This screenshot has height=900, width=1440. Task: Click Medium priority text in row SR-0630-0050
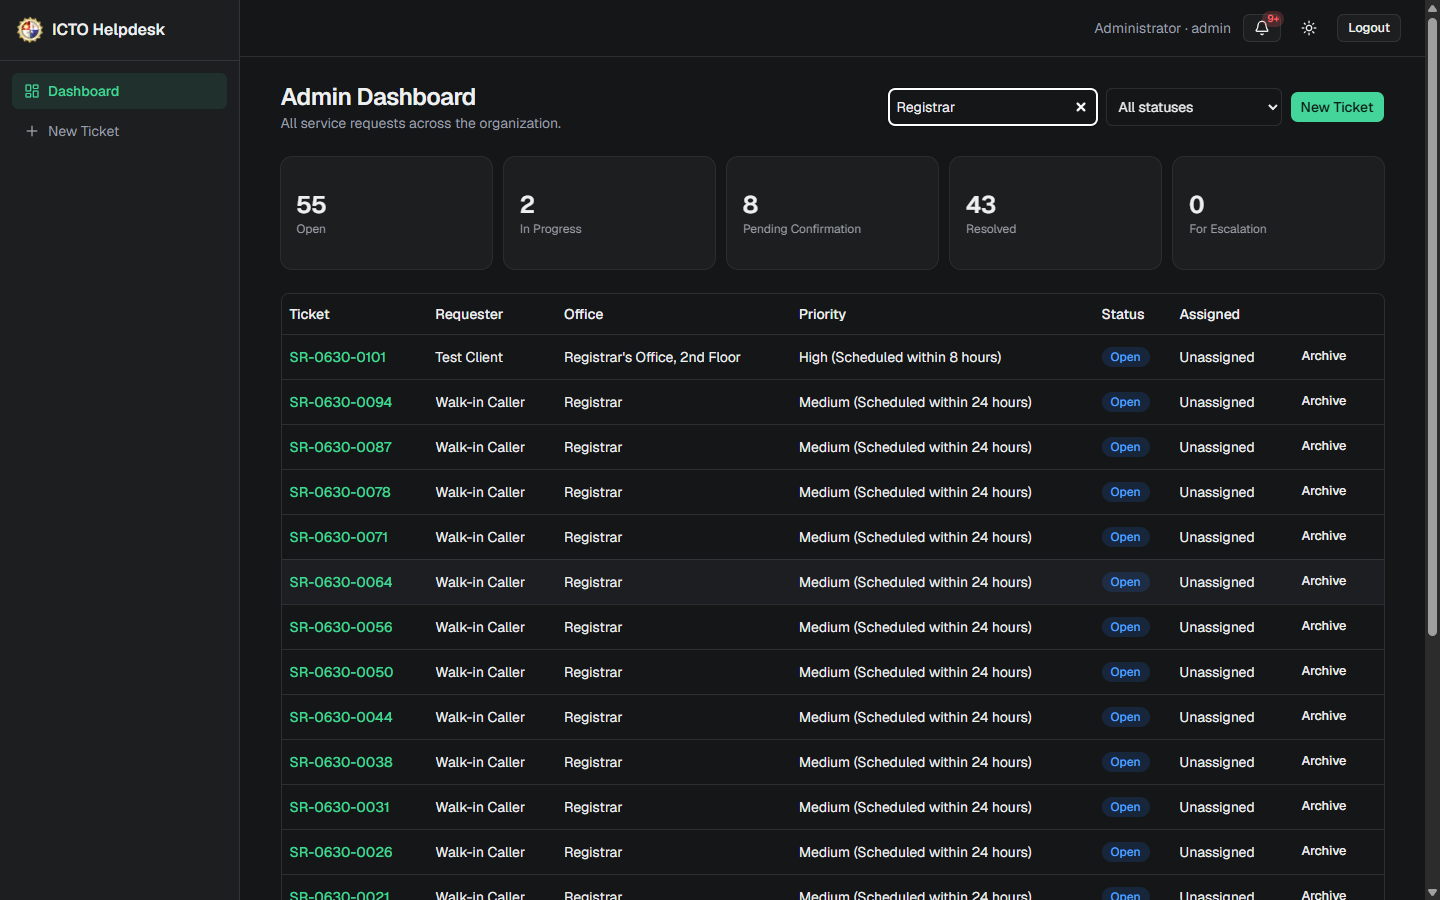(x=915, y=672)
